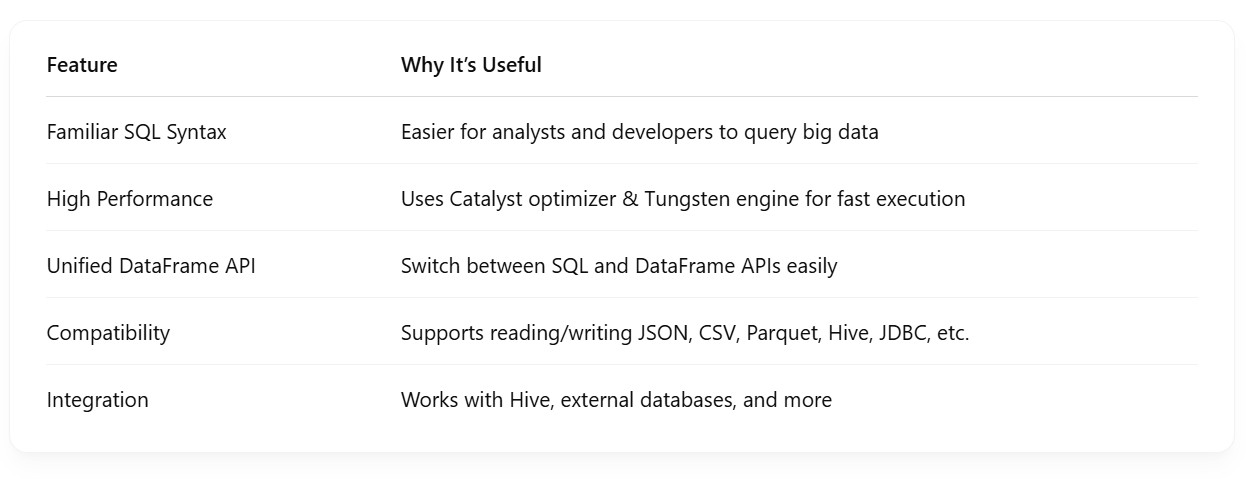Select the High Performance feature cell

pyautogui.click(x=130, y=199)
